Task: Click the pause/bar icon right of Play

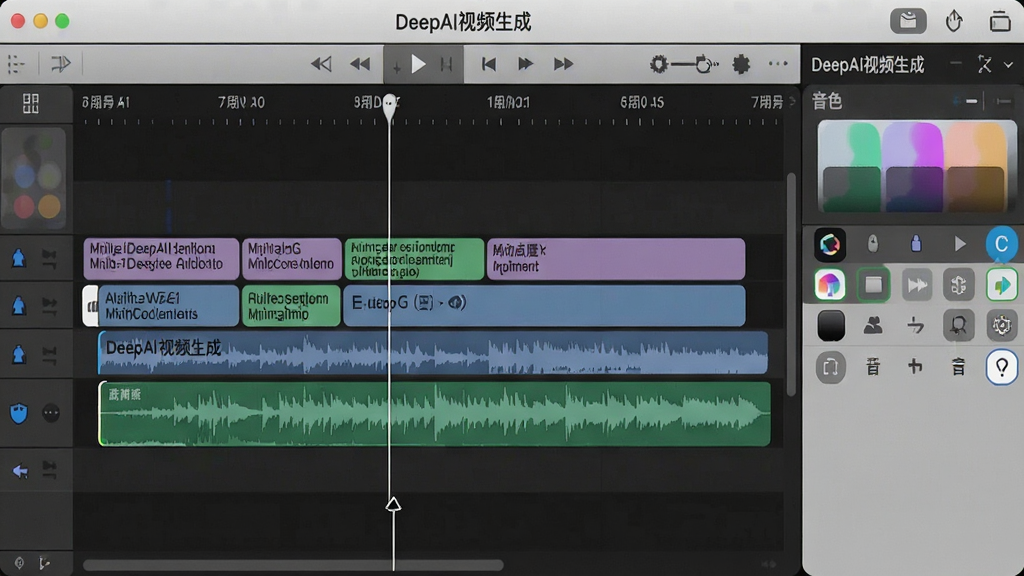Action: click(447, 64)
